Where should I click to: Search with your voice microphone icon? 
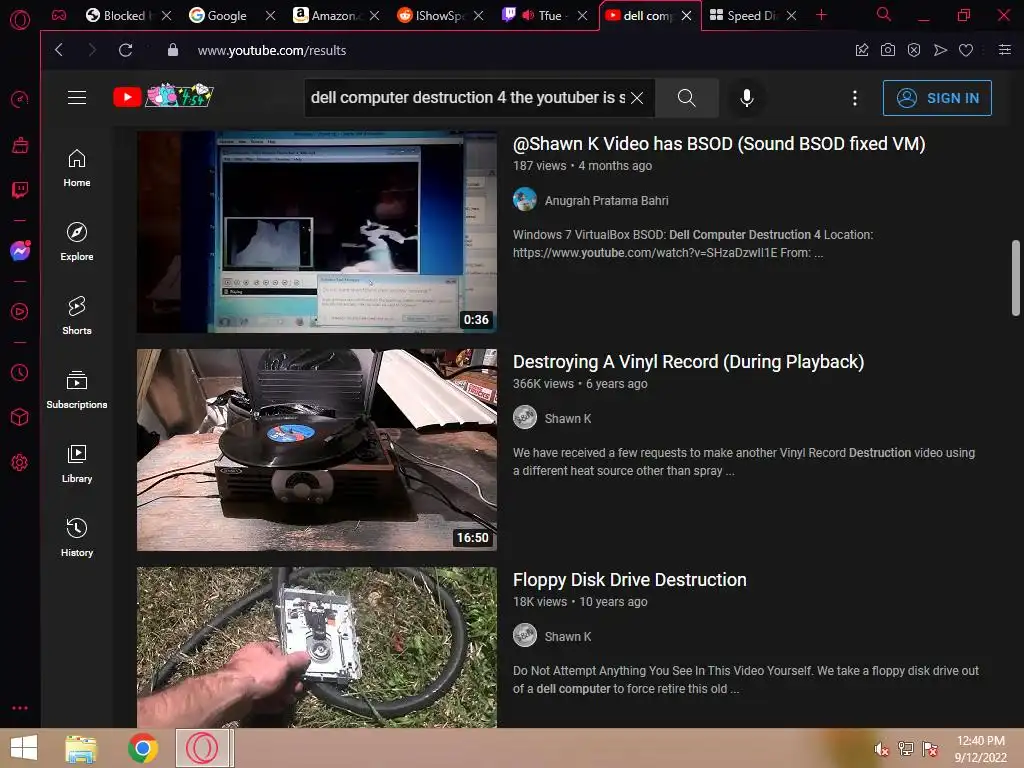tap(746, 97)
